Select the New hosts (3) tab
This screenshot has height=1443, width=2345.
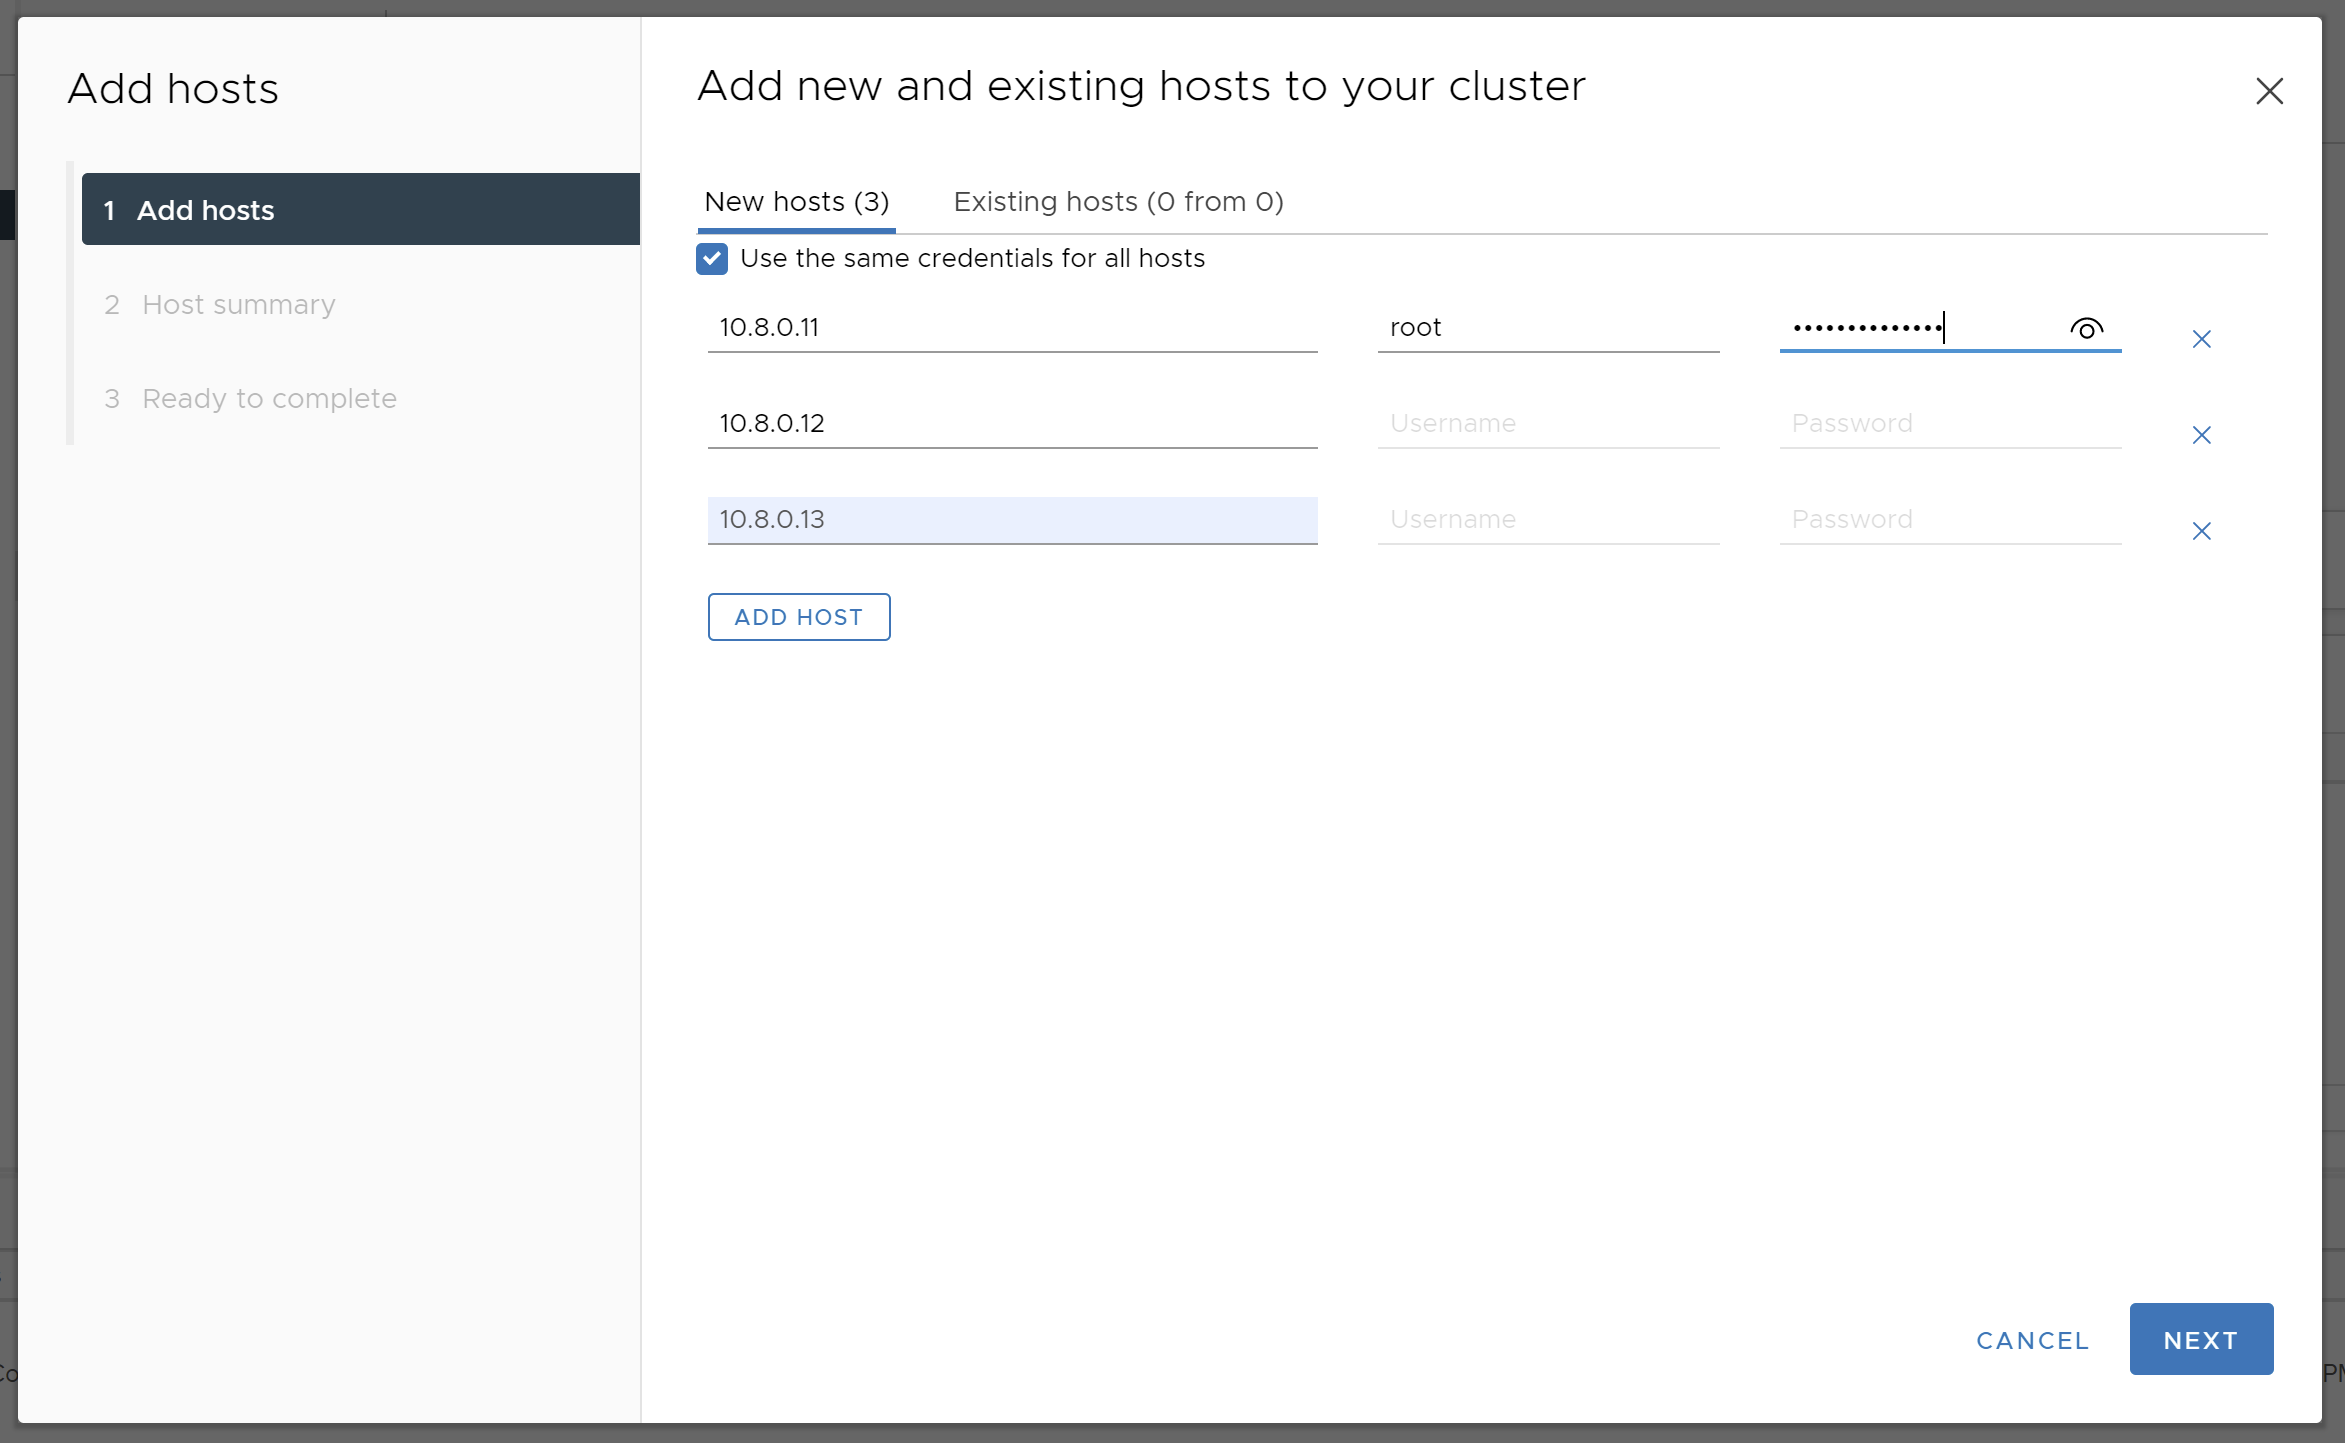[x=797, y=202]
